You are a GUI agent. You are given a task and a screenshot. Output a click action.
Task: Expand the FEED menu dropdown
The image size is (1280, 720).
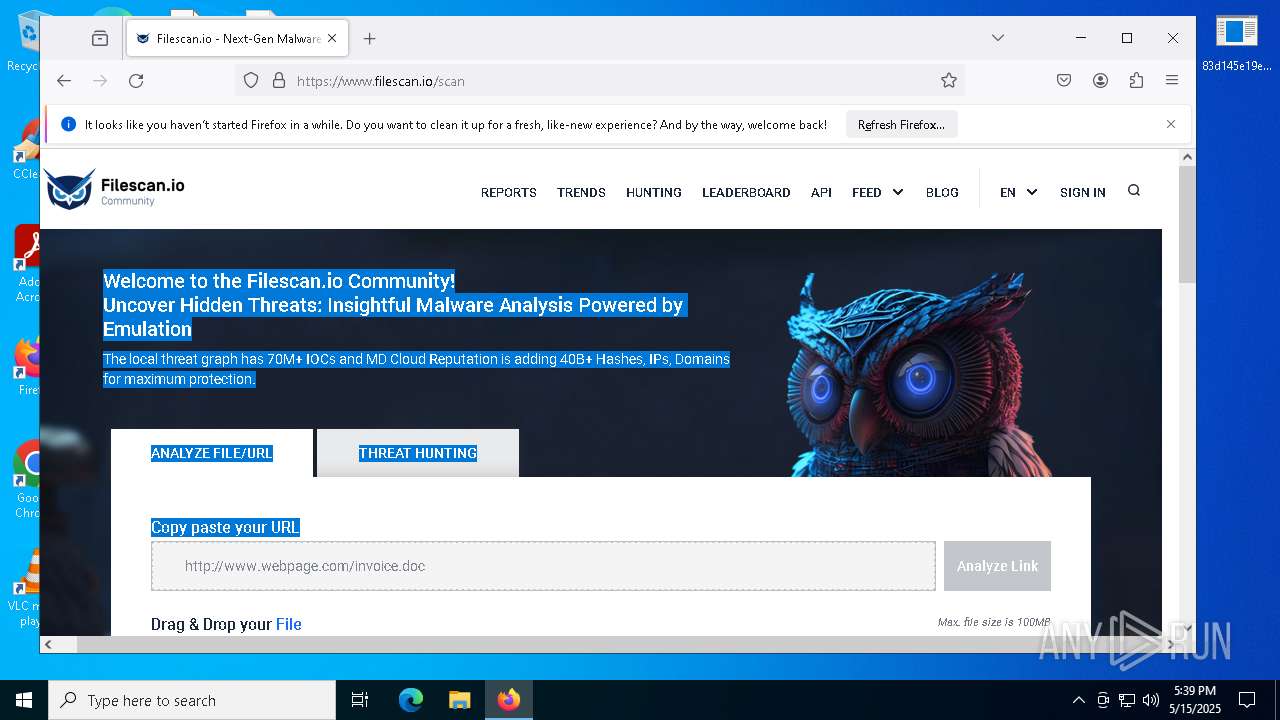878,192
